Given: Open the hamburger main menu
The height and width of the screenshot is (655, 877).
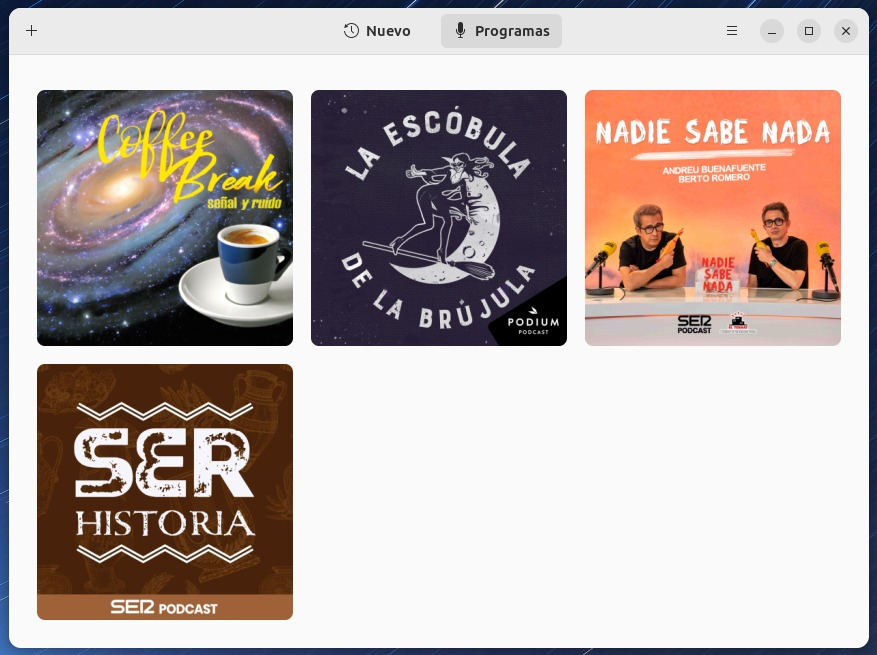Looking at the screenshot, I should pos(732,31).
